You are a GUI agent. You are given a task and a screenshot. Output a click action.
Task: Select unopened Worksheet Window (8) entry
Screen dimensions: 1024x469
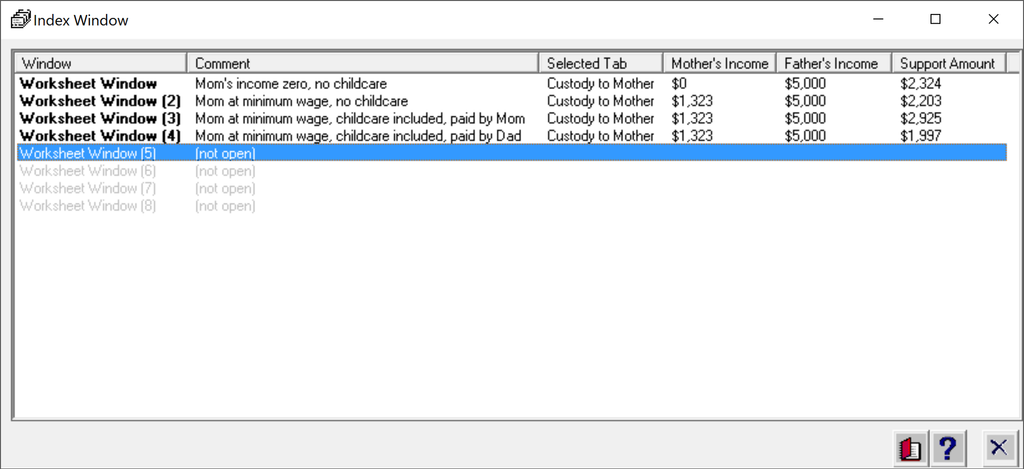[x=87, y=206]
